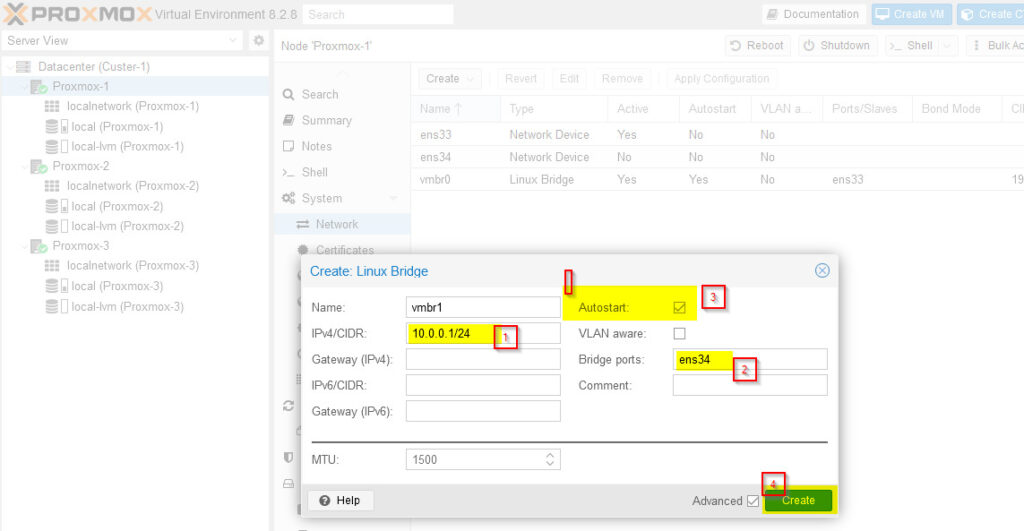Toggle the Advanced checkbox
Screen dimensions: 1024x531
[753, 501]
